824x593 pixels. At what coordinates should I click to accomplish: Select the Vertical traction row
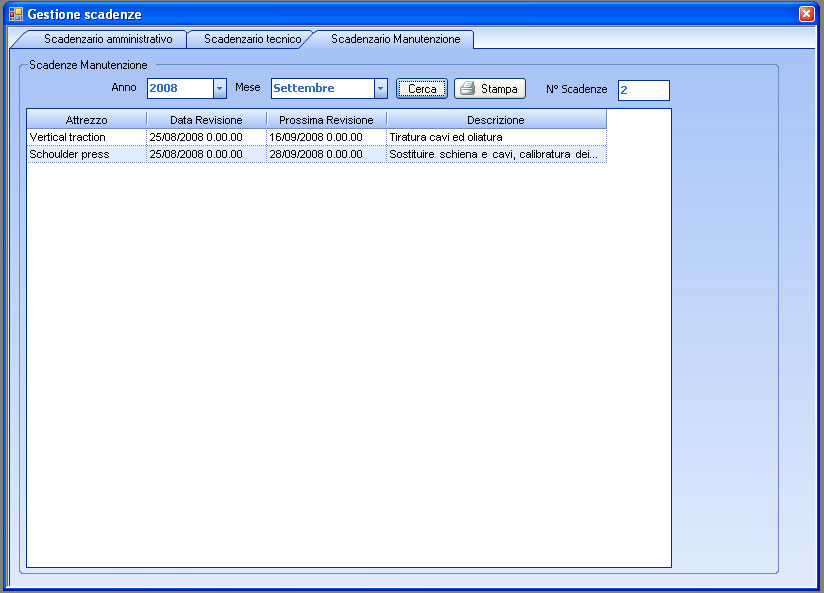click(68, 137)
